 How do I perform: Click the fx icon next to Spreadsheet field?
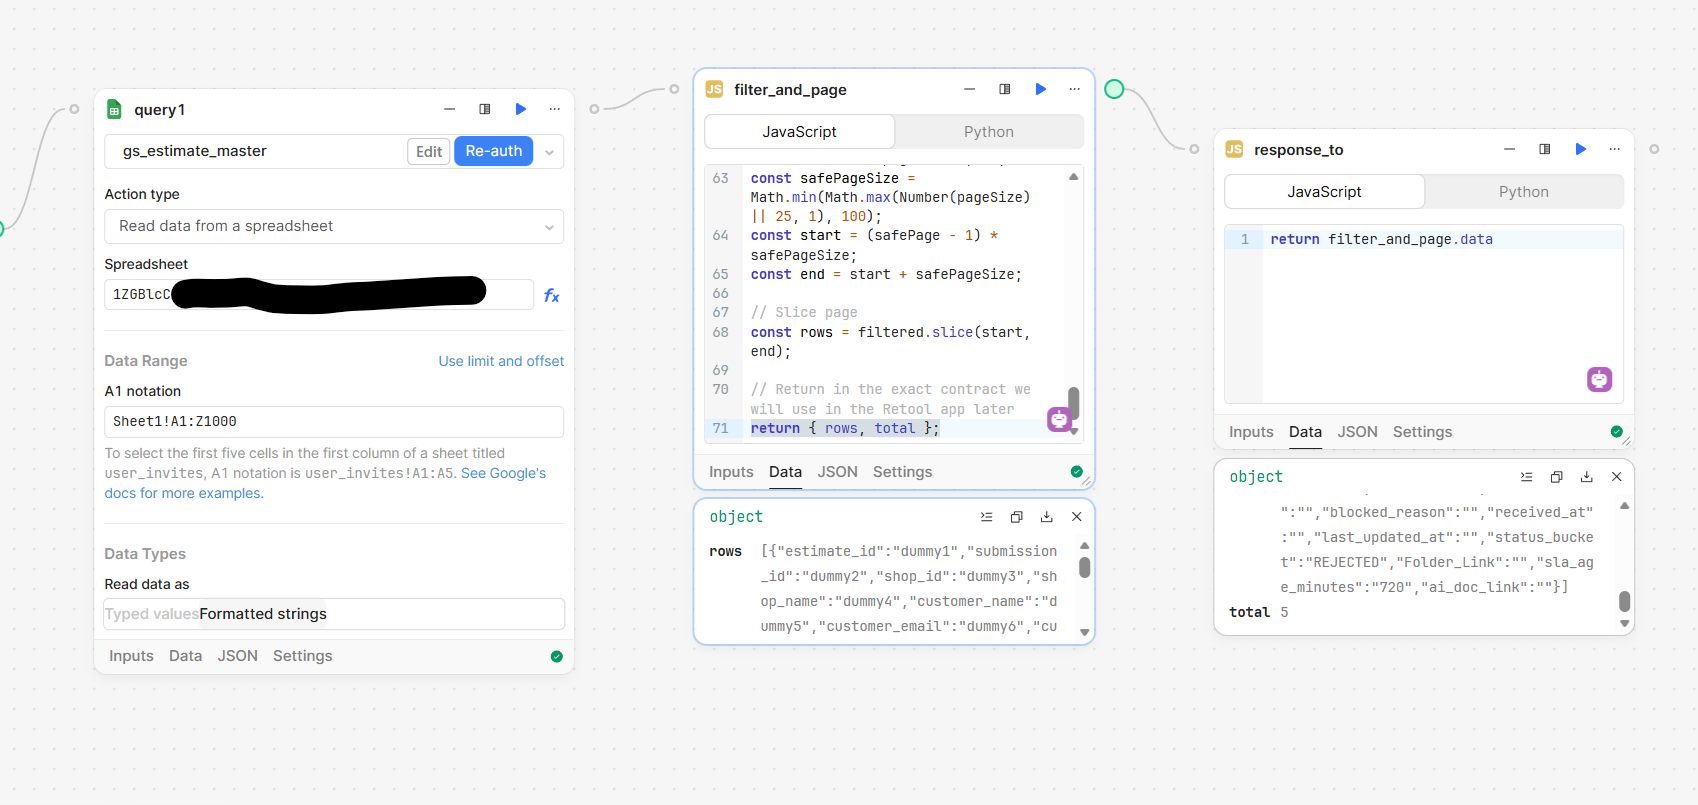(x=551, y=296)
